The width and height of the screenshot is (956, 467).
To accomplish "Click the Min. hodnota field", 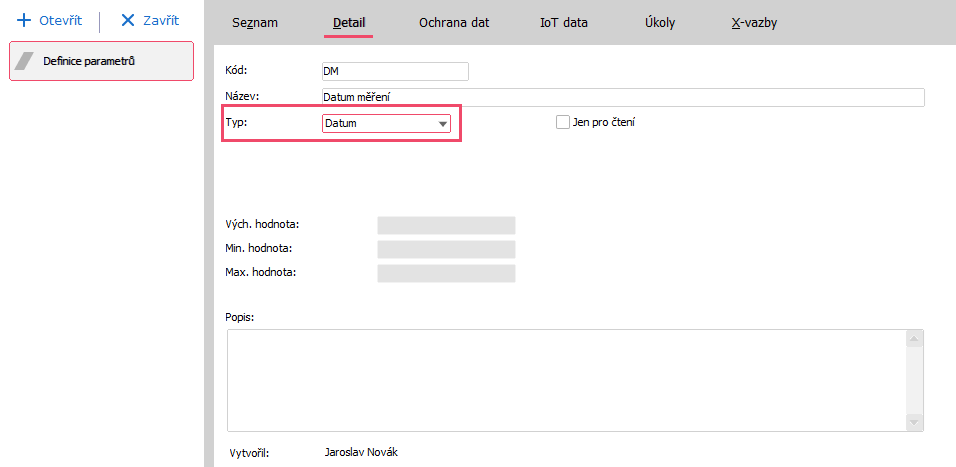I will (x=446, y=249).
